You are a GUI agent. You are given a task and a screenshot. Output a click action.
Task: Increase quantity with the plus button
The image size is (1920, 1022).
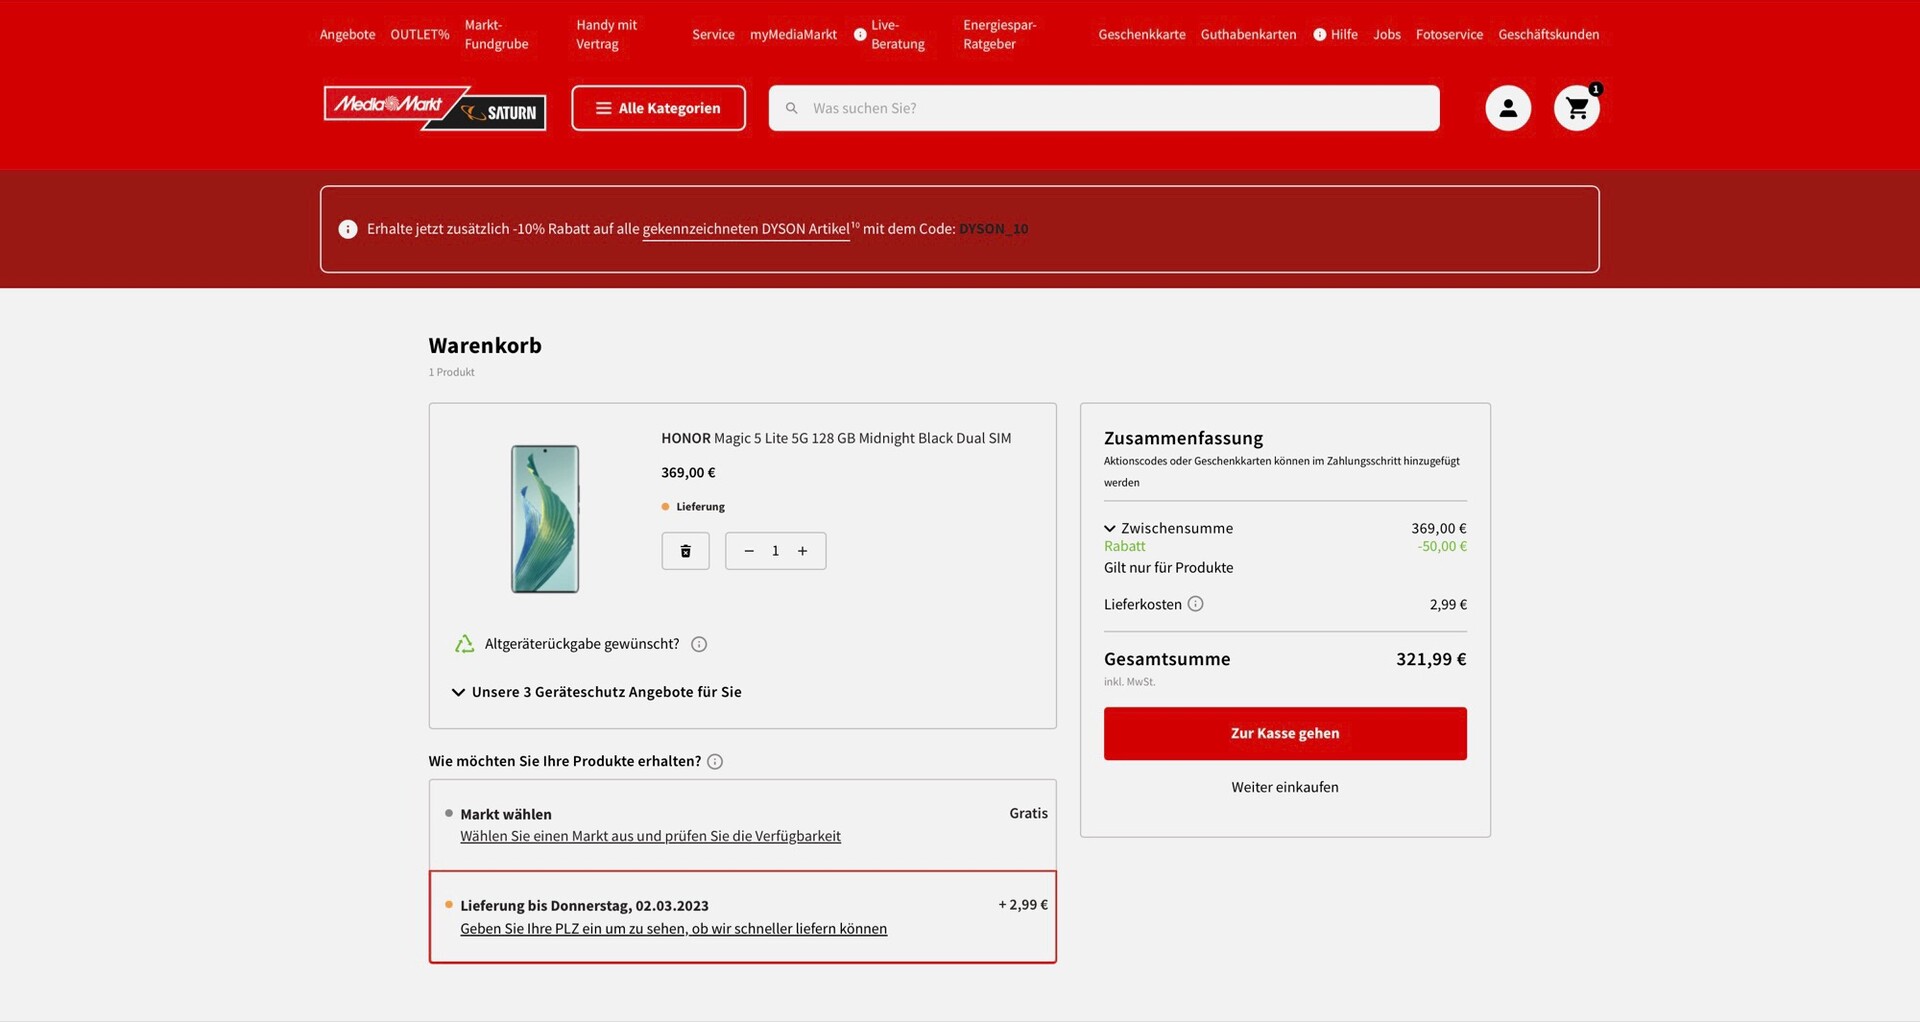(x=802, y=551)
